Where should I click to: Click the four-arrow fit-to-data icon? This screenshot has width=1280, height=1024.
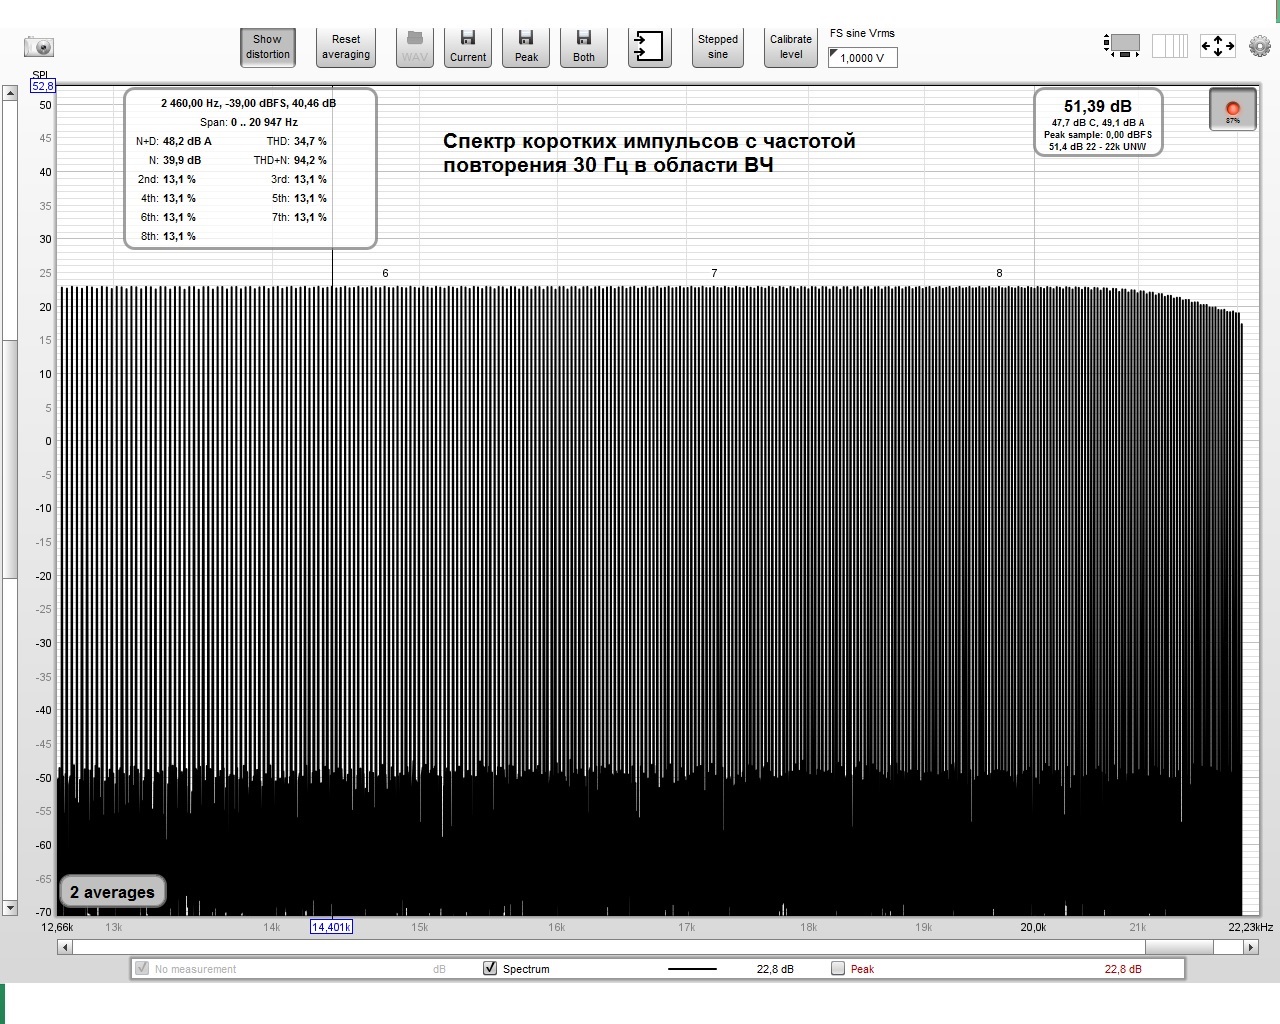tap(1217, 45)
